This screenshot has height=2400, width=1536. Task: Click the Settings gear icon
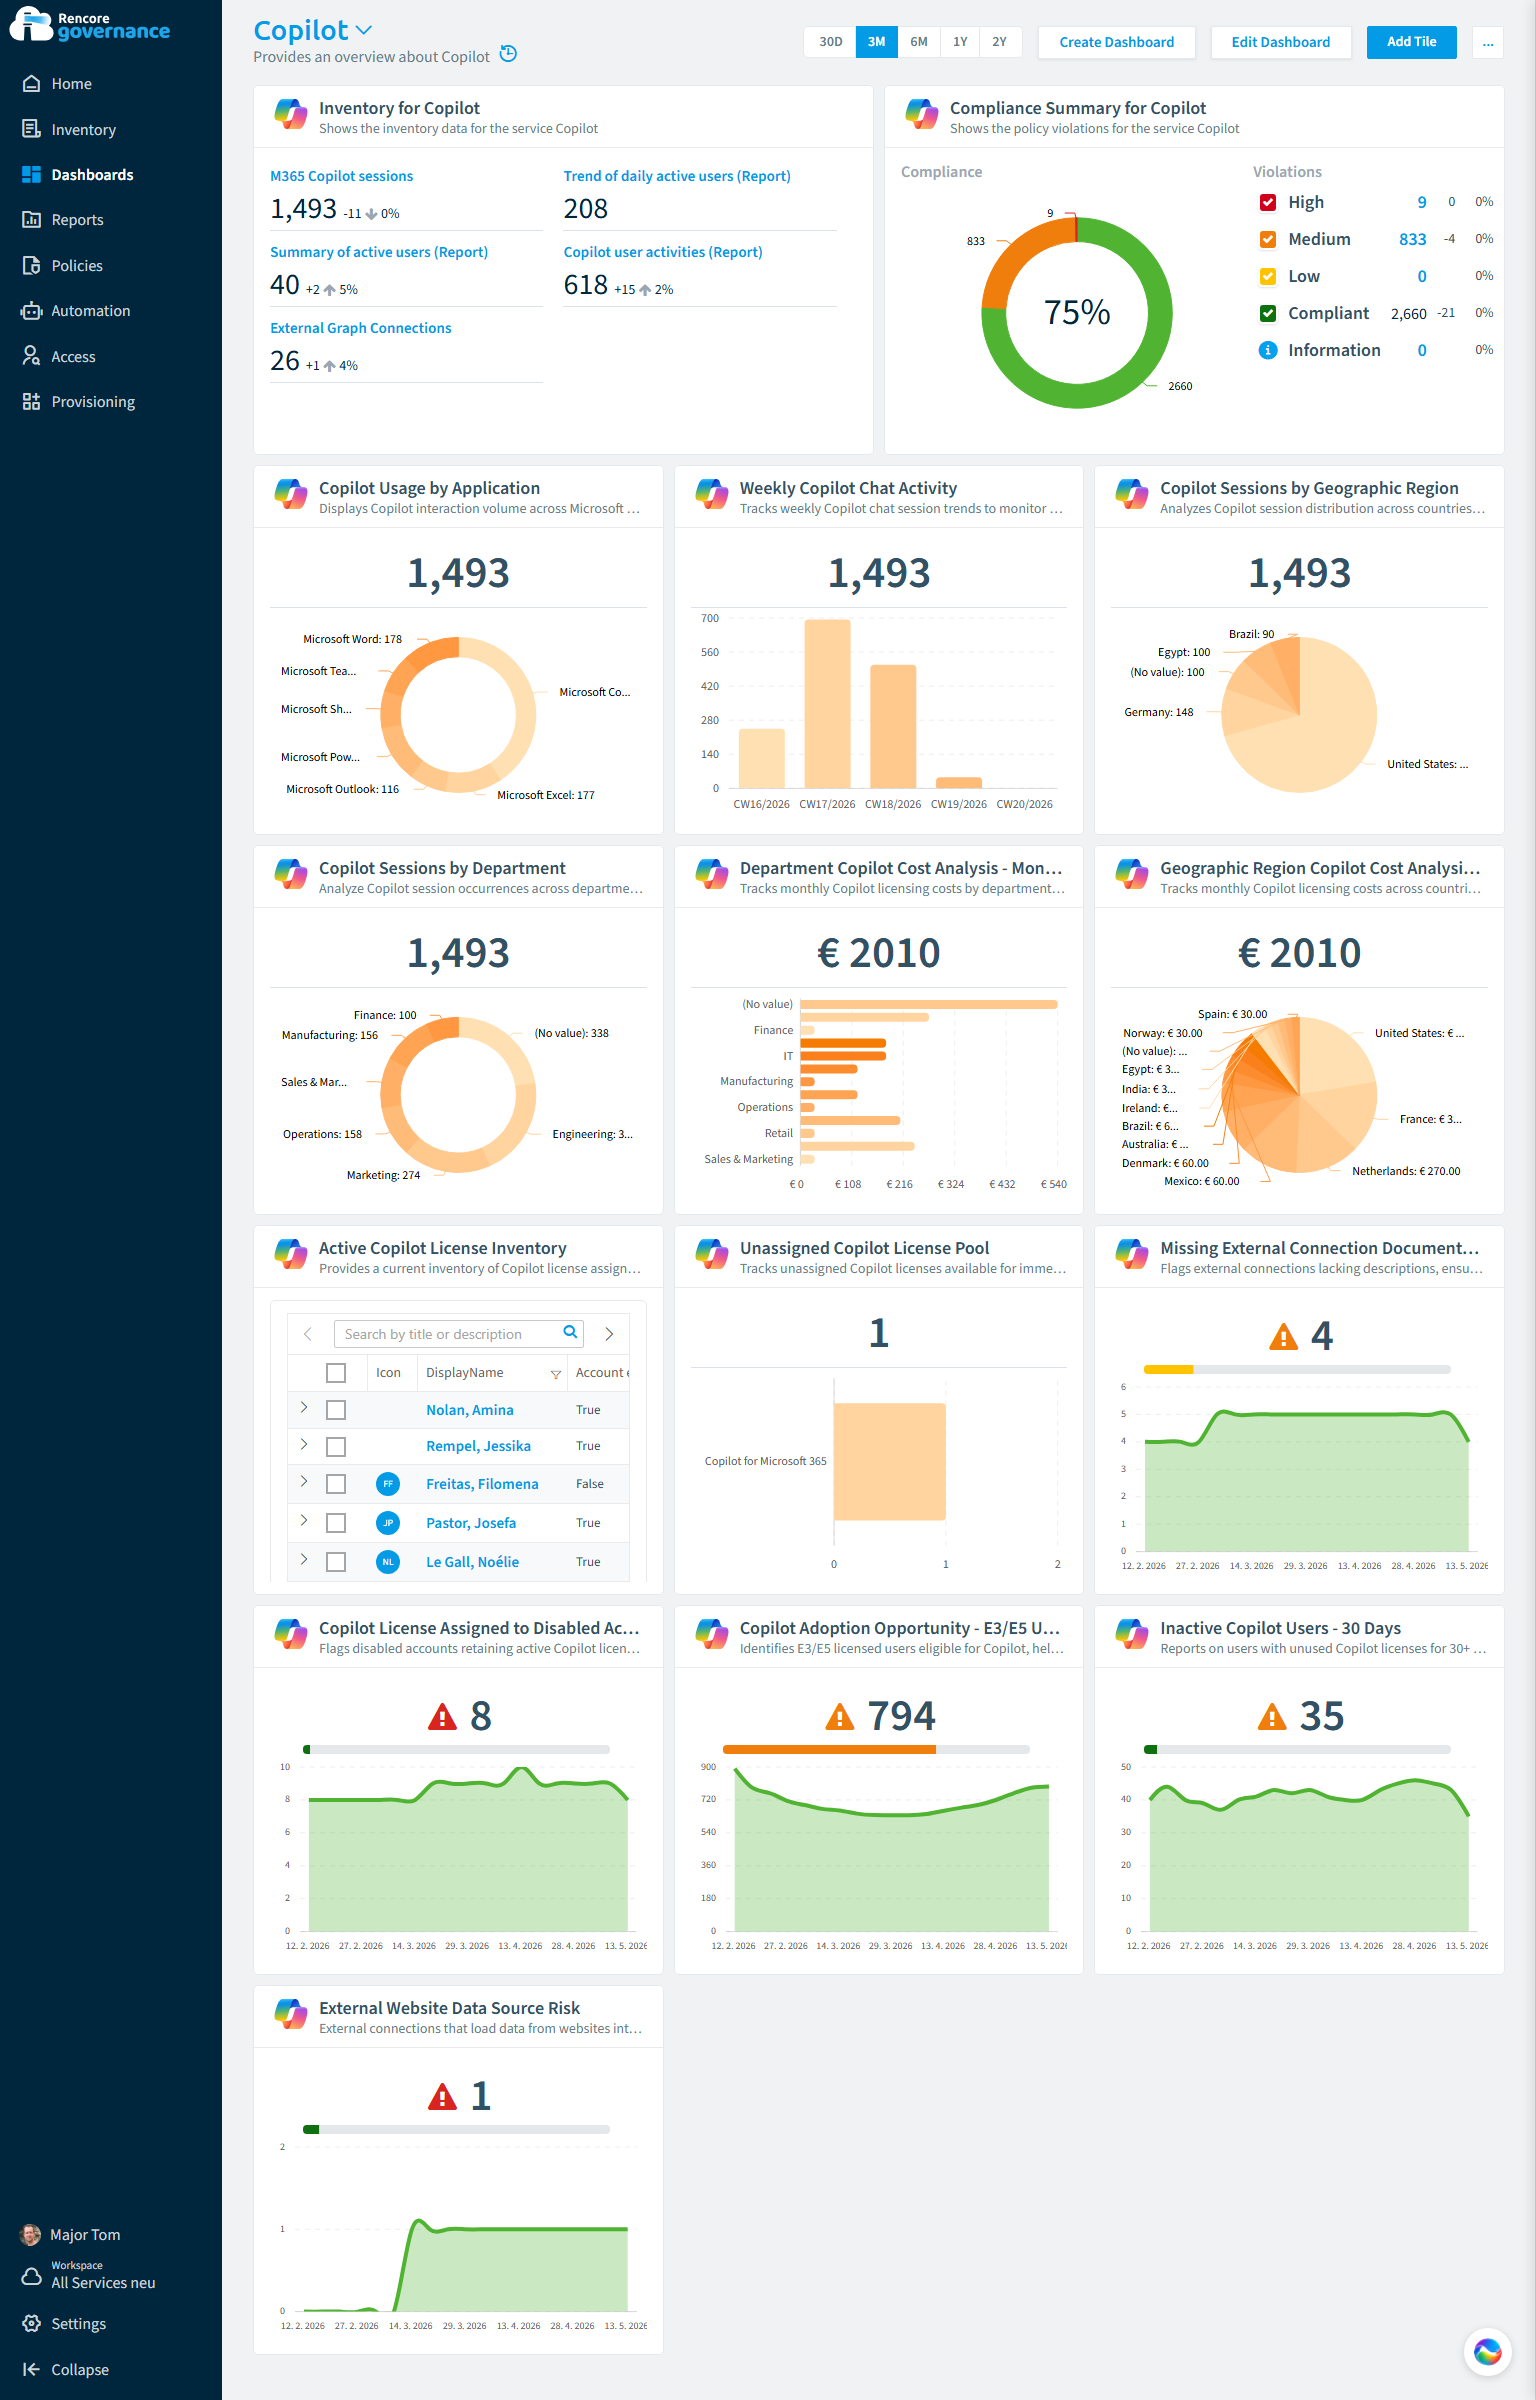point(31,2323)
